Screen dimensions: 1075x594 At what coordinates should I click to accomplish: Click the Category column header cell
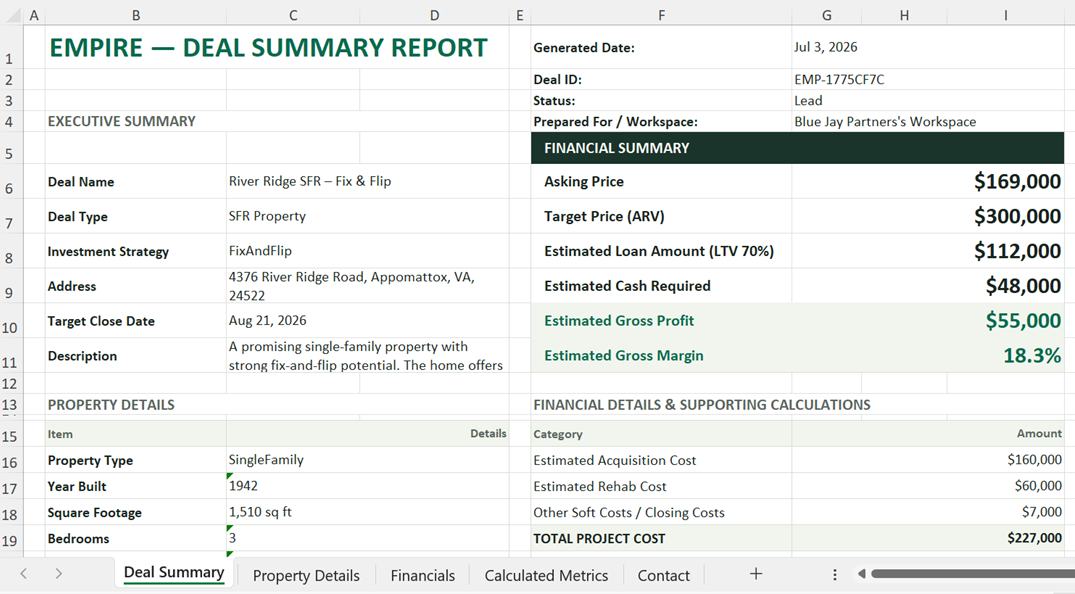click(x=661, y=433)
